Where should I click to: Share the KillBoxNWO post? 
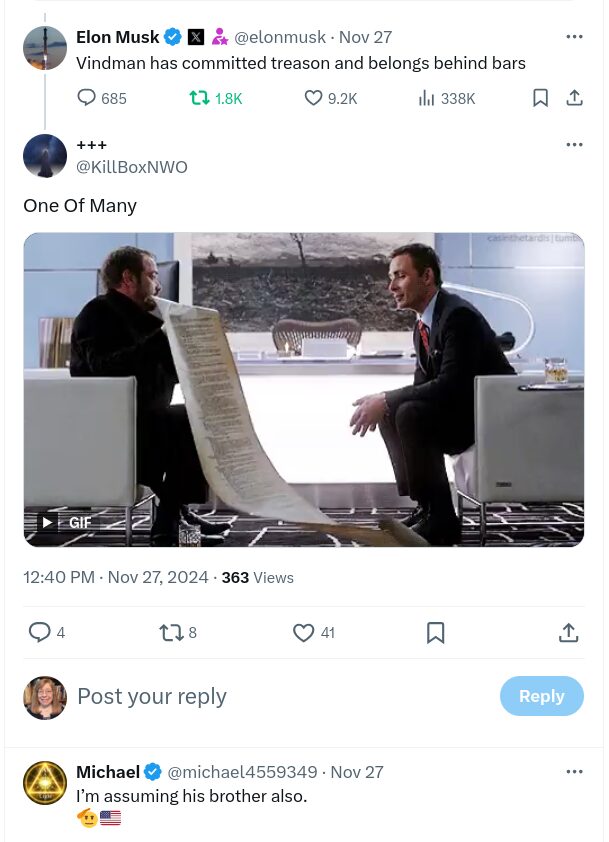tap(568, 632)
